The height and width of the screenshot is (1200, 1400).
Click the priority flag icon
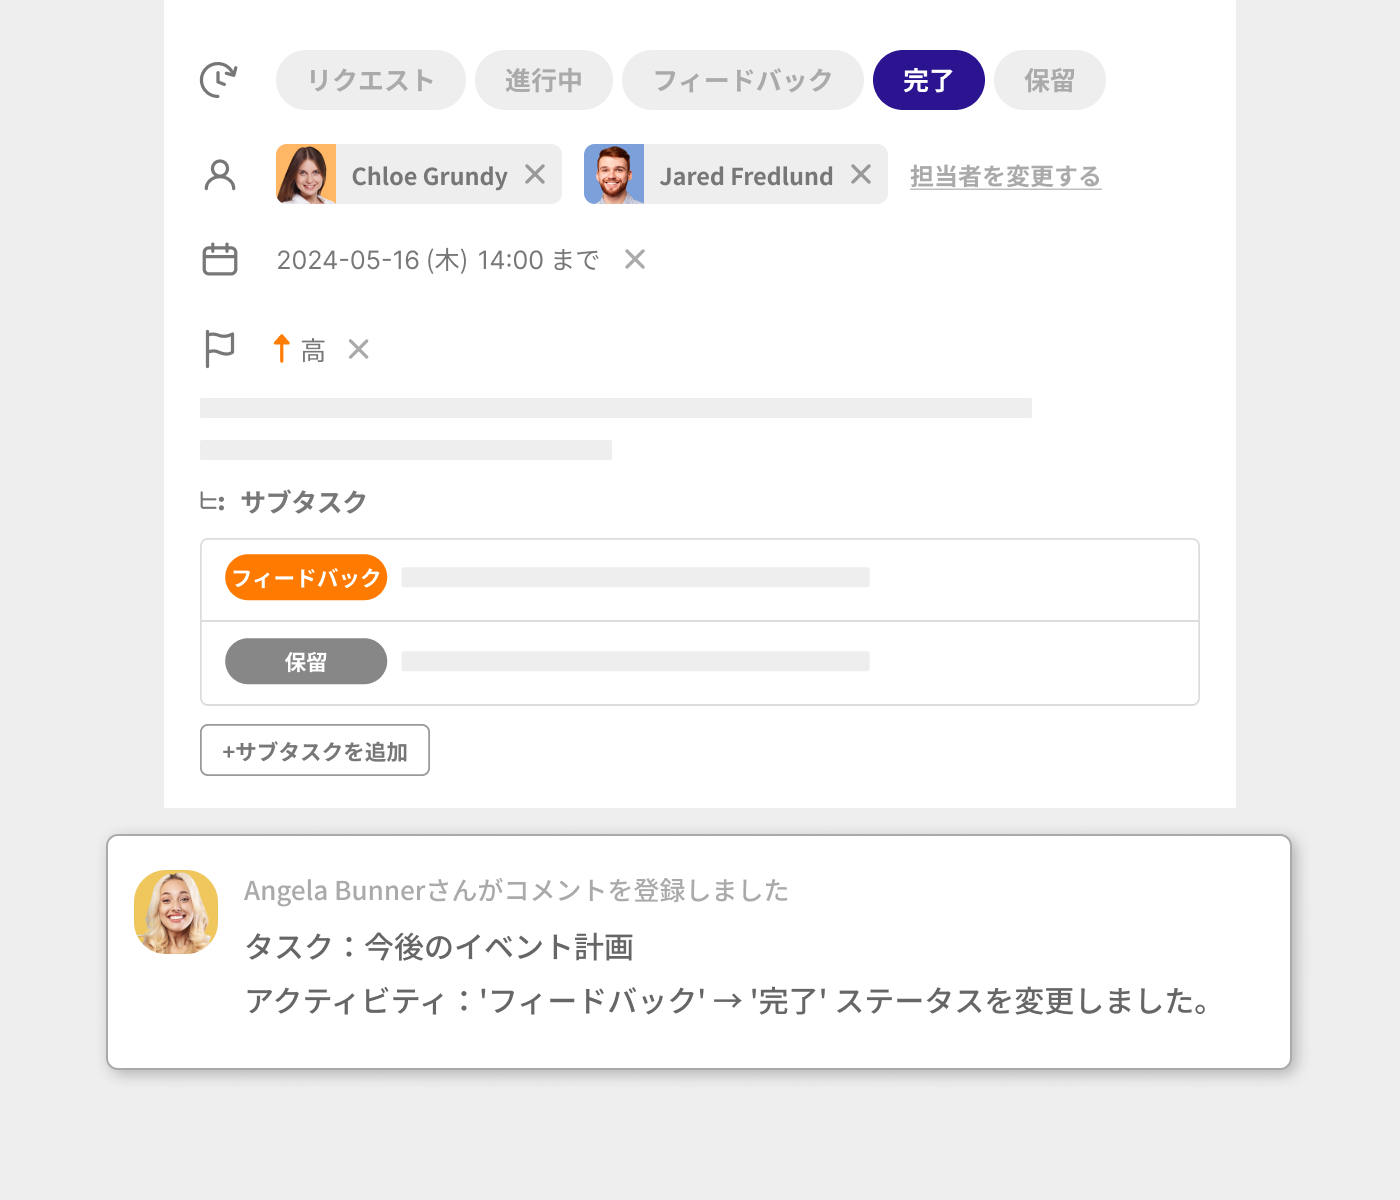(x=219, y=349)
